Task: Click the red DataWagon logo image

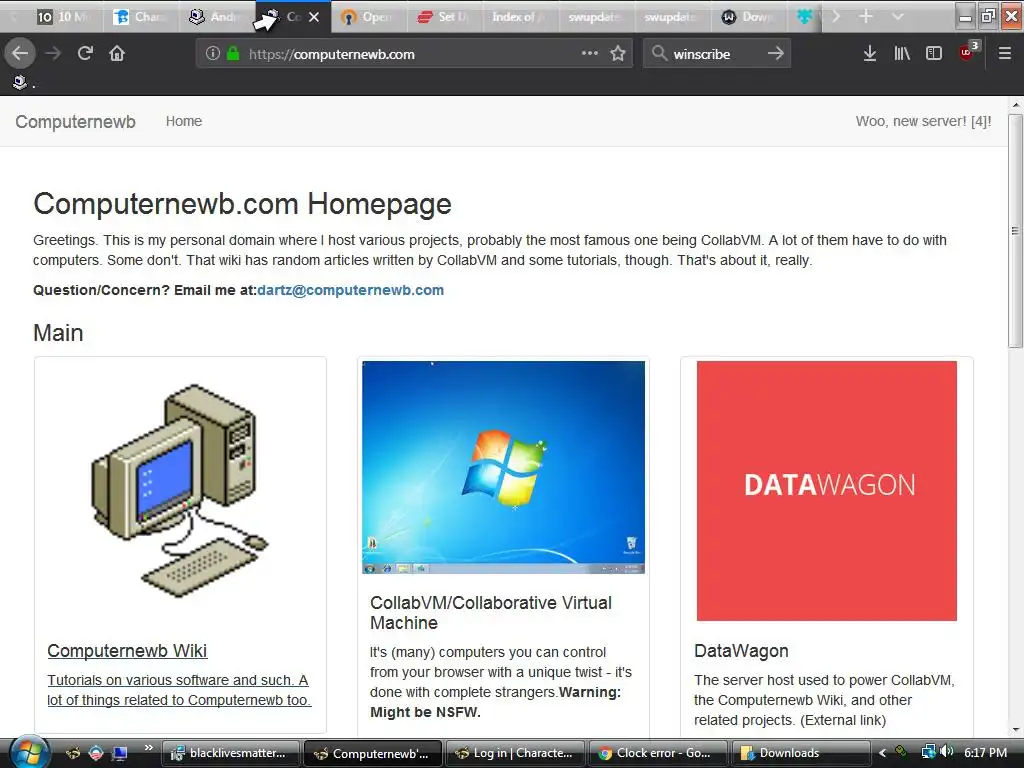Action: tap(827, 490)
